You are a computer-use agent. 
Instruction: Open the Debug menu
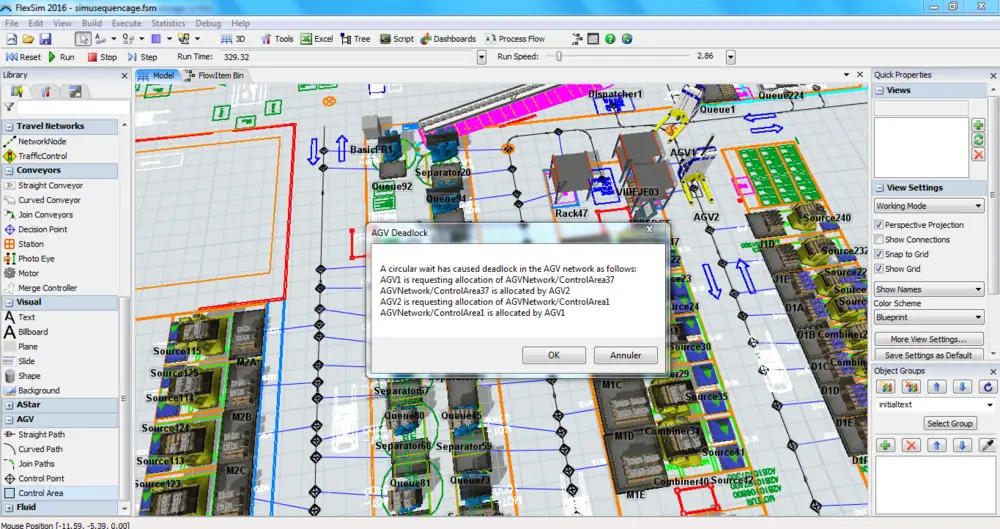tap(208, 23)
